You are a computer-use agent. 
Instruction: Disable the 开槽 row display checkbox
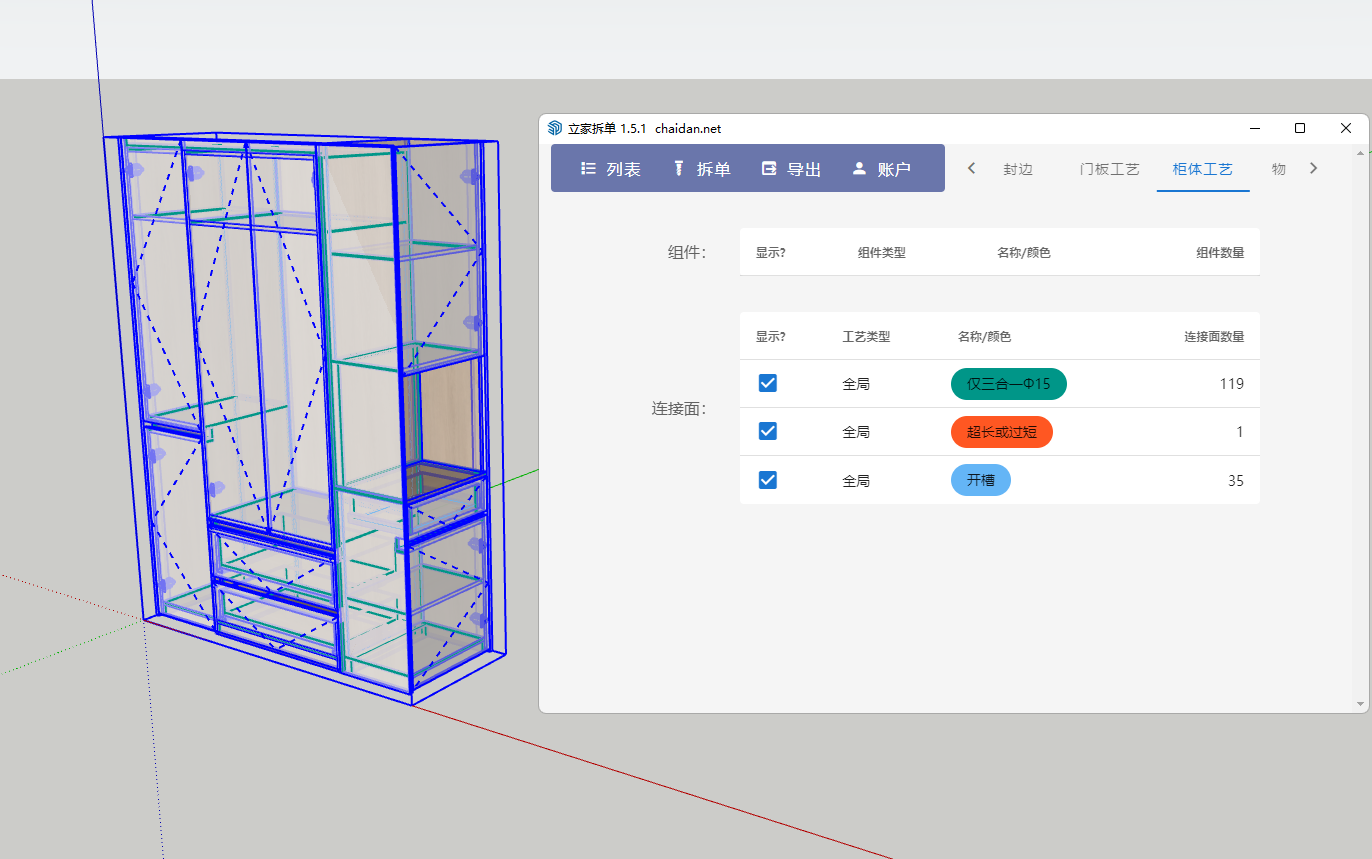click(x=768, y=480)
